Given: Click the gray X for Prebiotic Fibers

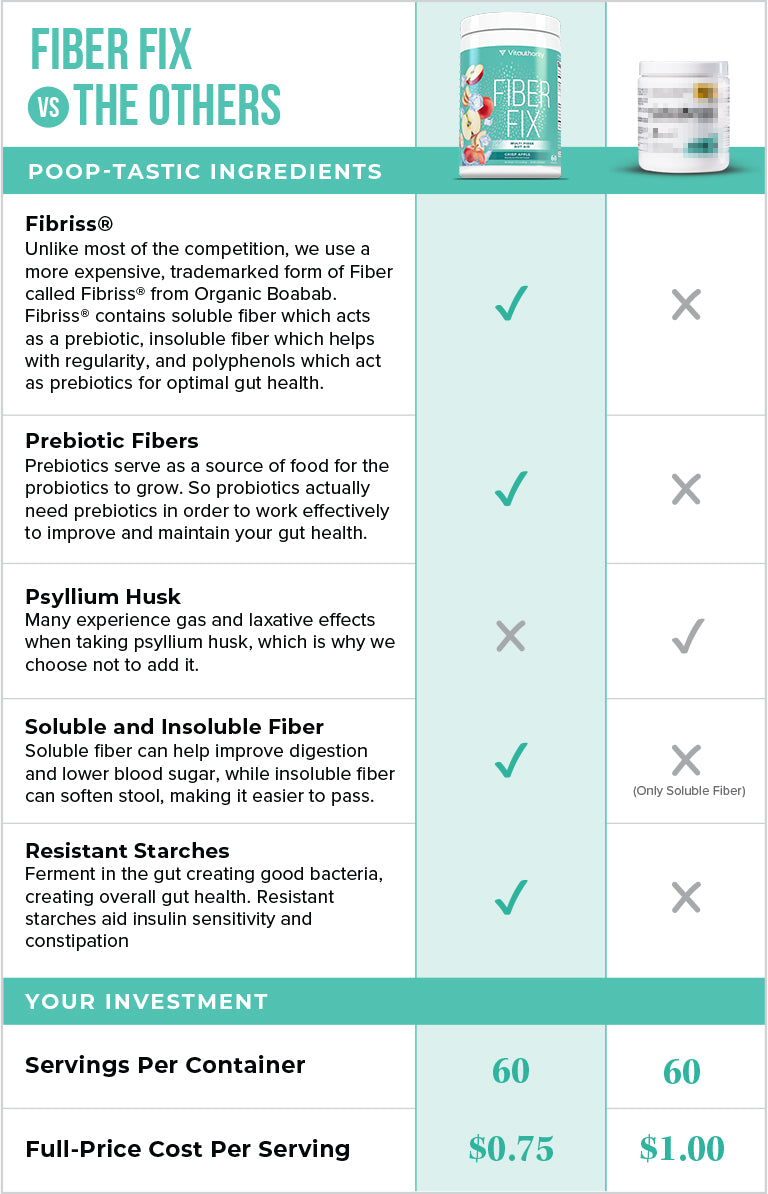Looking at the screenshot, I should [686, 489].
